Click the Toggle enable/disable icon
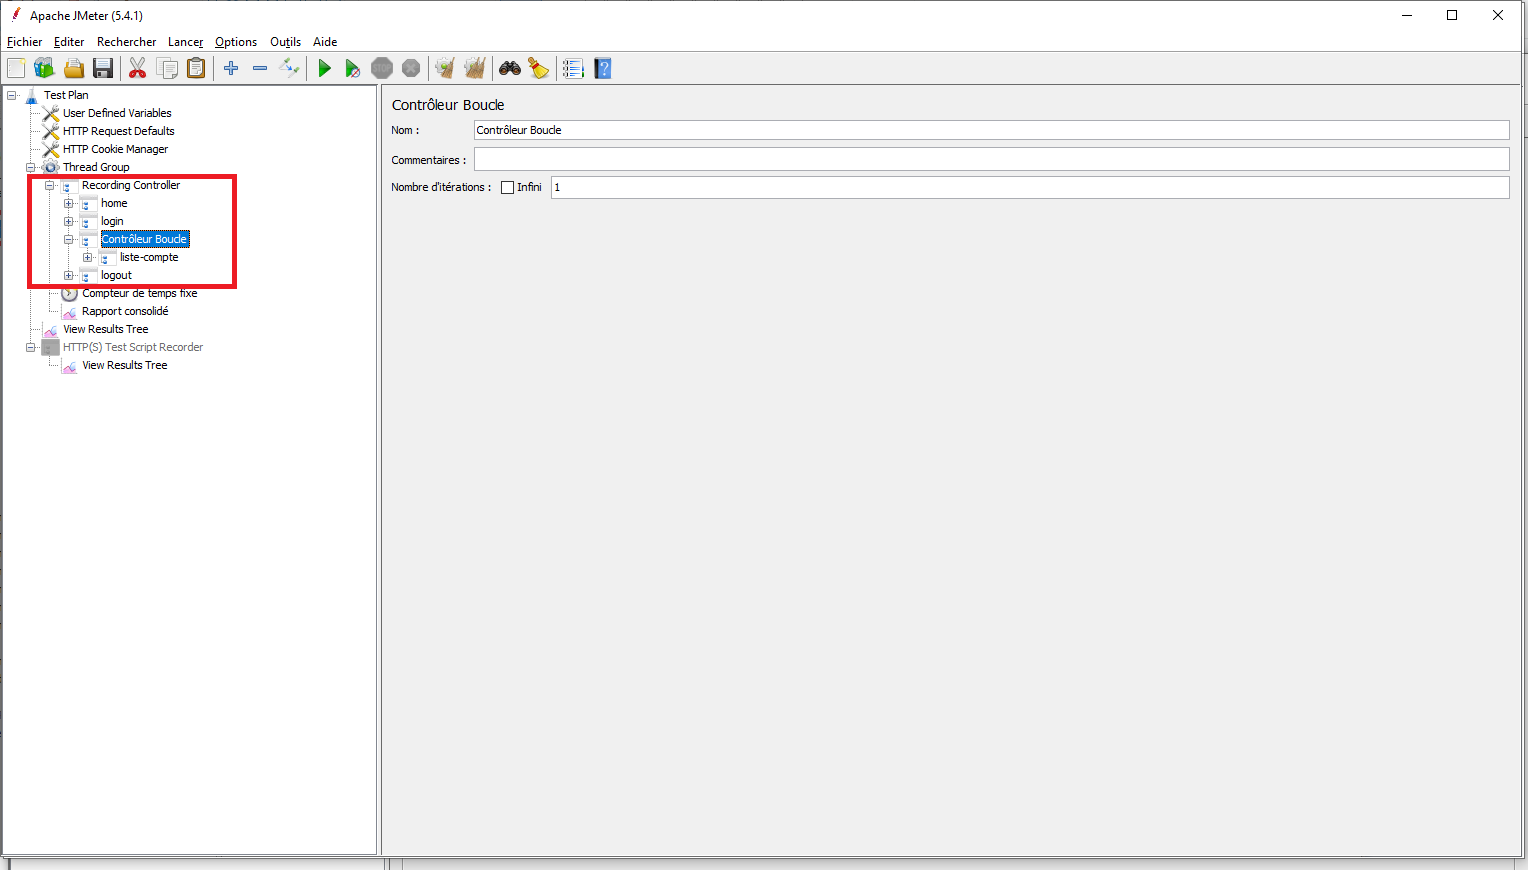The height and width of the screenshot is (870, 1528). pyautogui.click(x=289, y=68)
